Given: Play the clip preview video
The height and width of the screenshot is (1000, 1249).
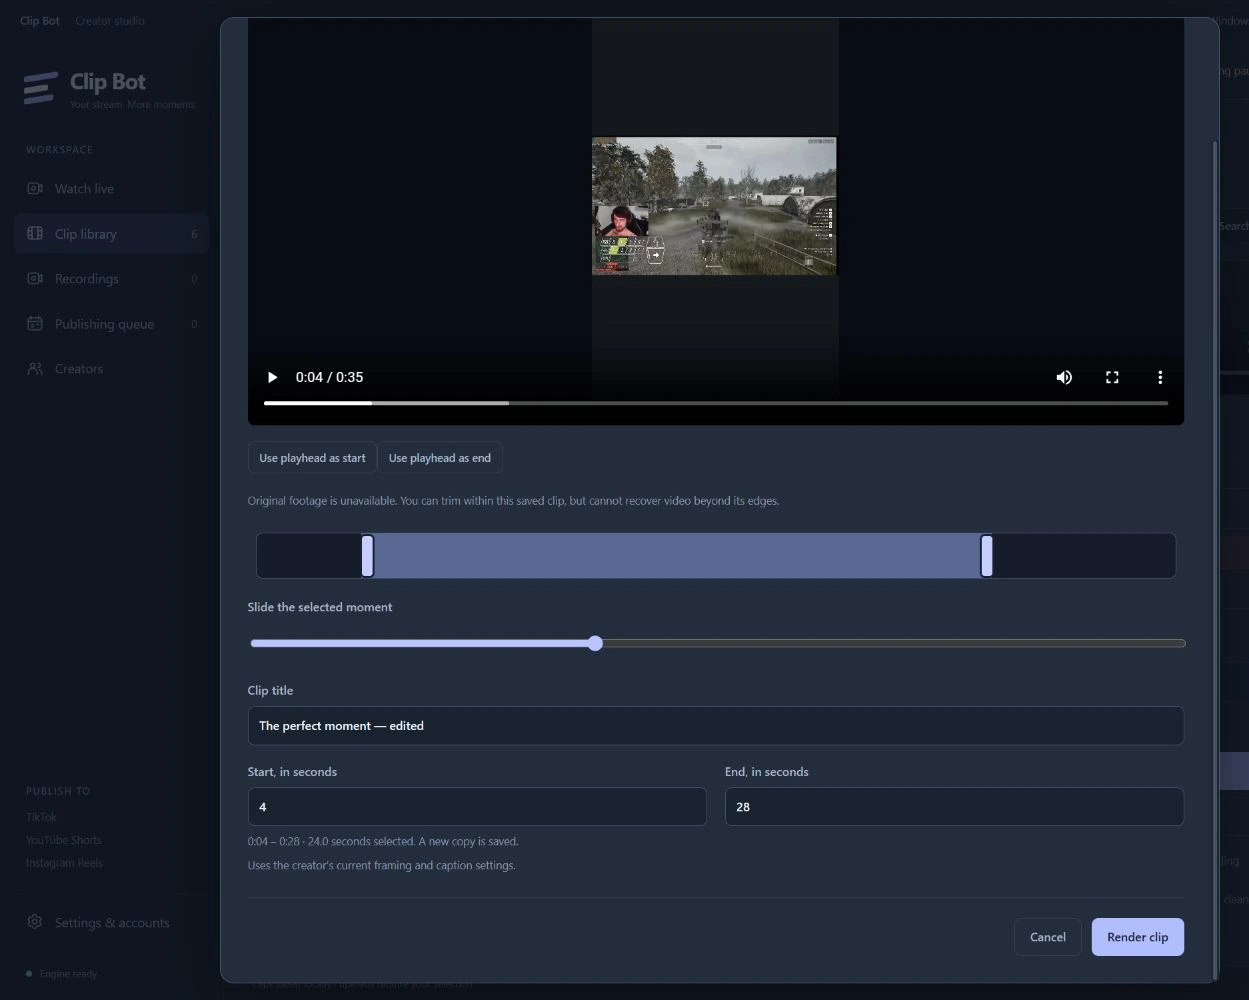Looking at the screenshot, I should point(272,377).
